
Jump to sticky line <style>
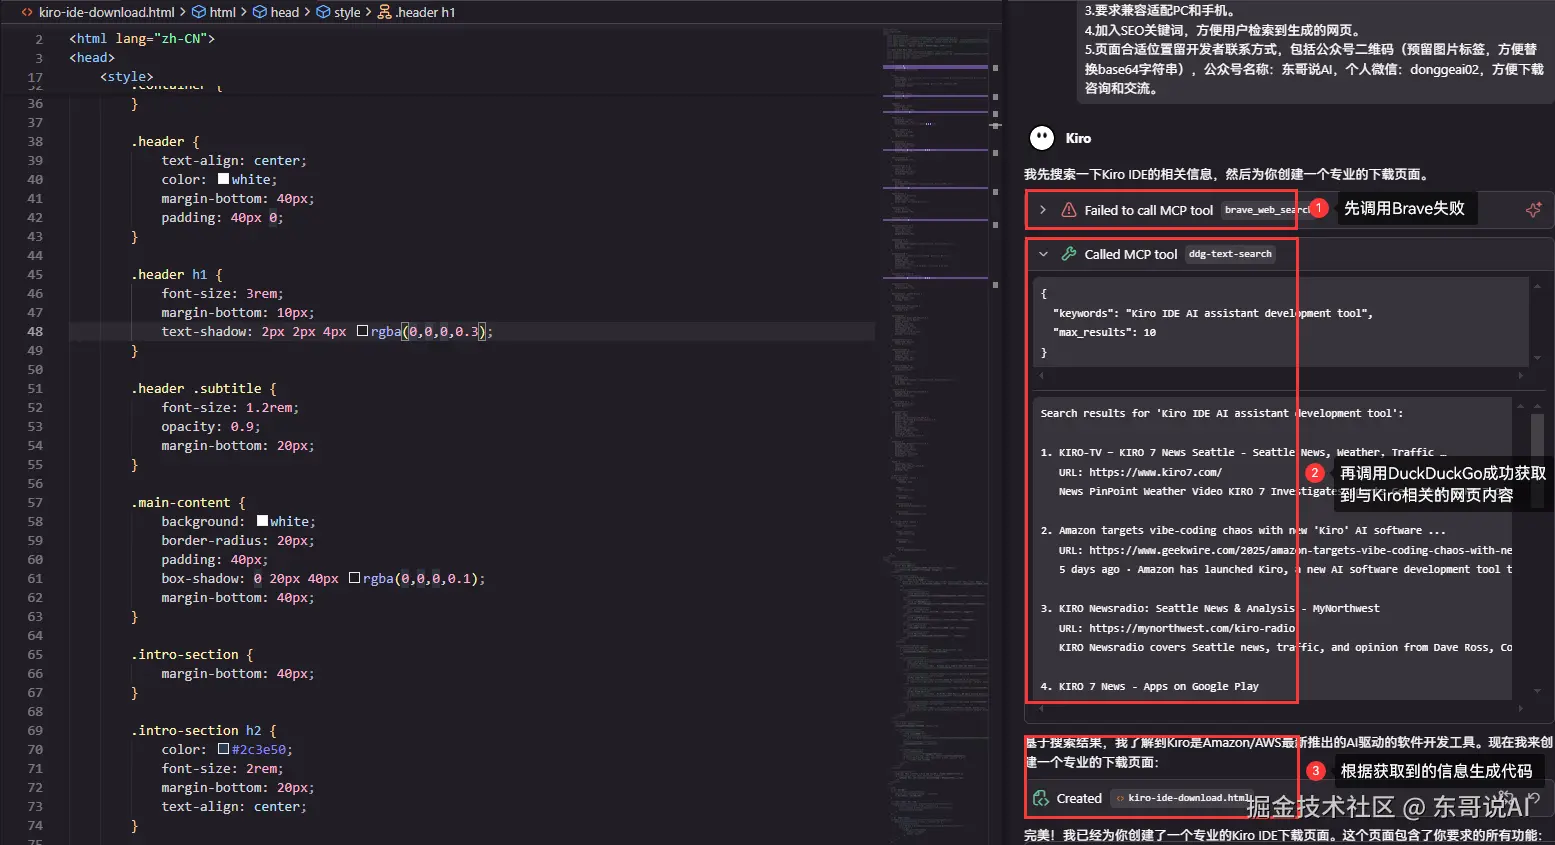pyautogui.click(x=127, y=76)
